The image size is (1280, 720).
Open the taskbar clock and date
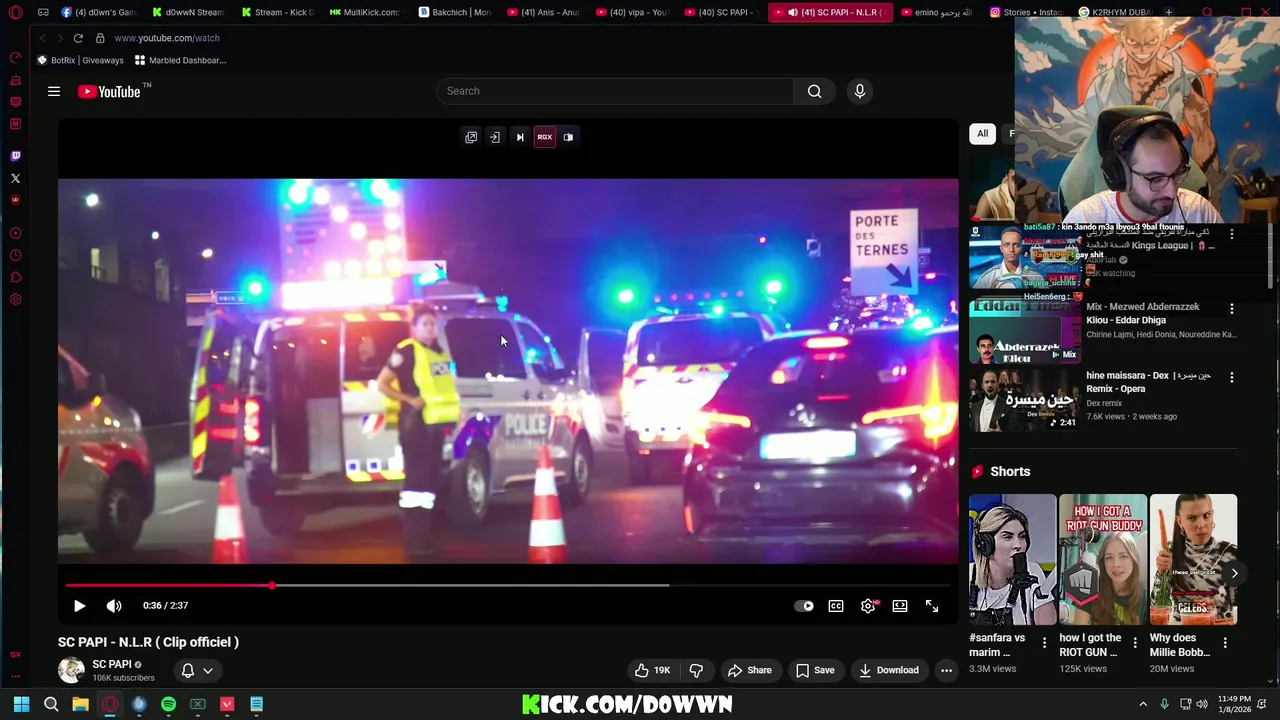click(1234, 704)
